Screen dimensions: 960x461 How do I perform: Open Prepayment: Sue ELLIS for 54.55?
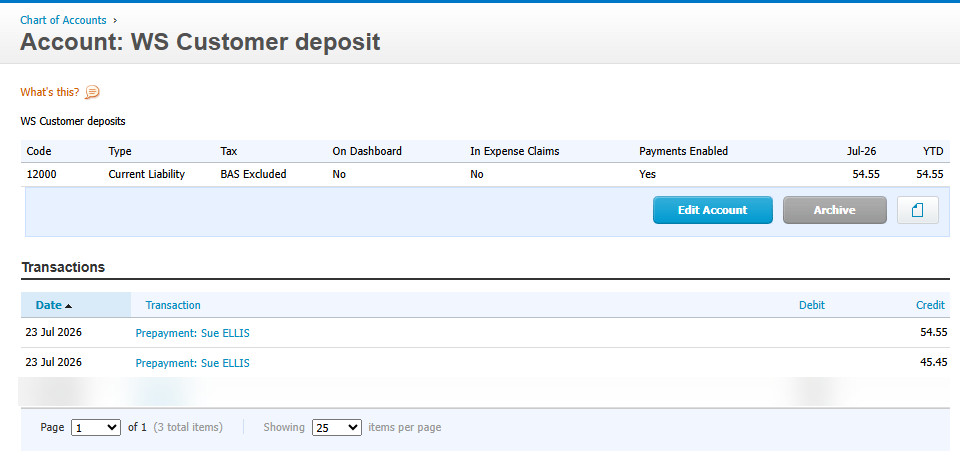point(192,333)
